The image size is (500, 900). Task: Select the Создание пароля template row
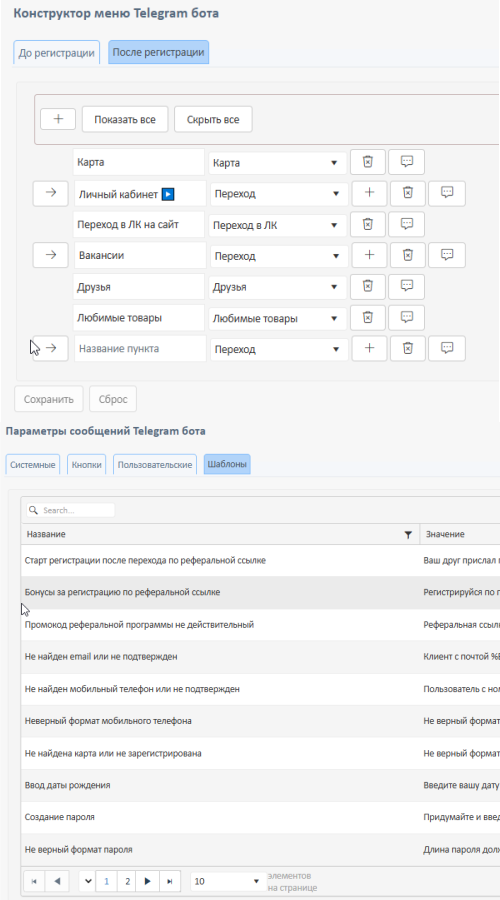pos(260,817)
